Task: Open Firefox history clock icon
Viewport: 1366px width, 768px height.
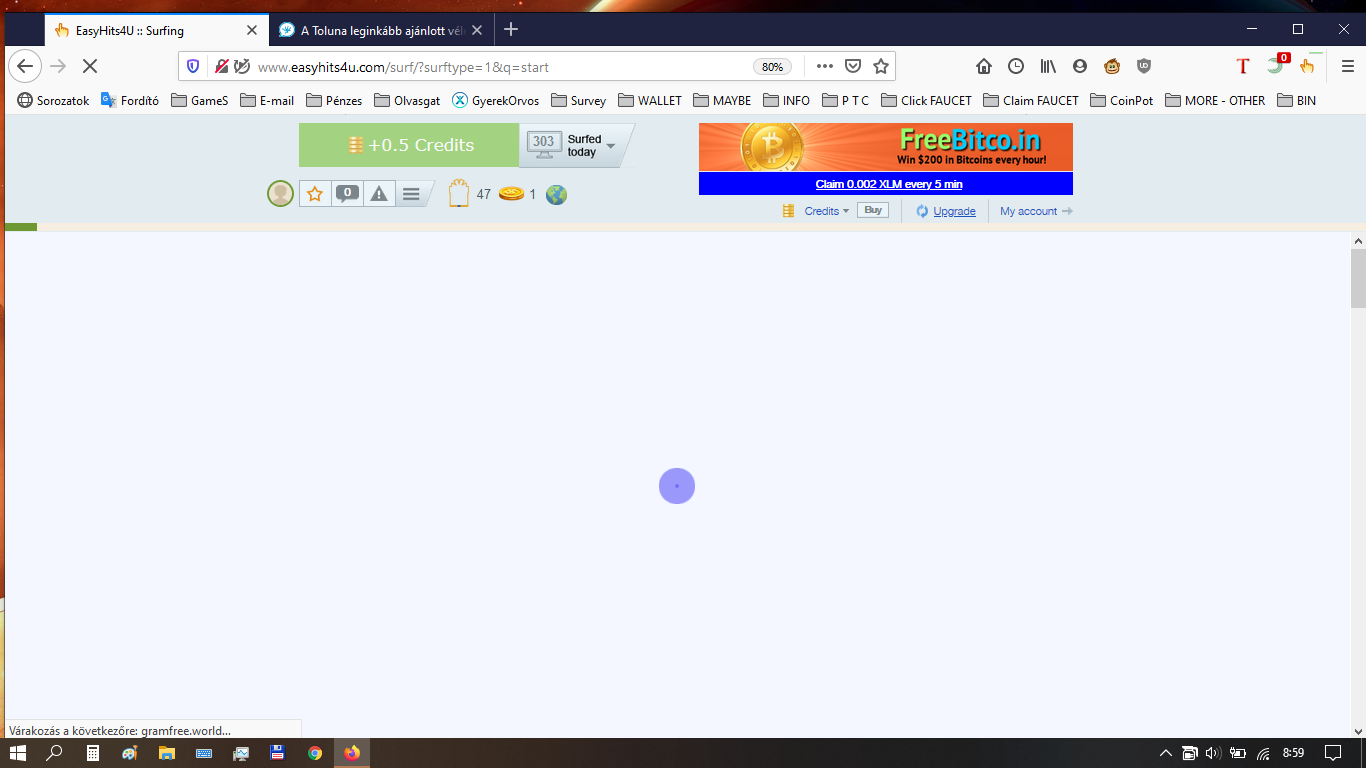Action: tap(1016, 66)
